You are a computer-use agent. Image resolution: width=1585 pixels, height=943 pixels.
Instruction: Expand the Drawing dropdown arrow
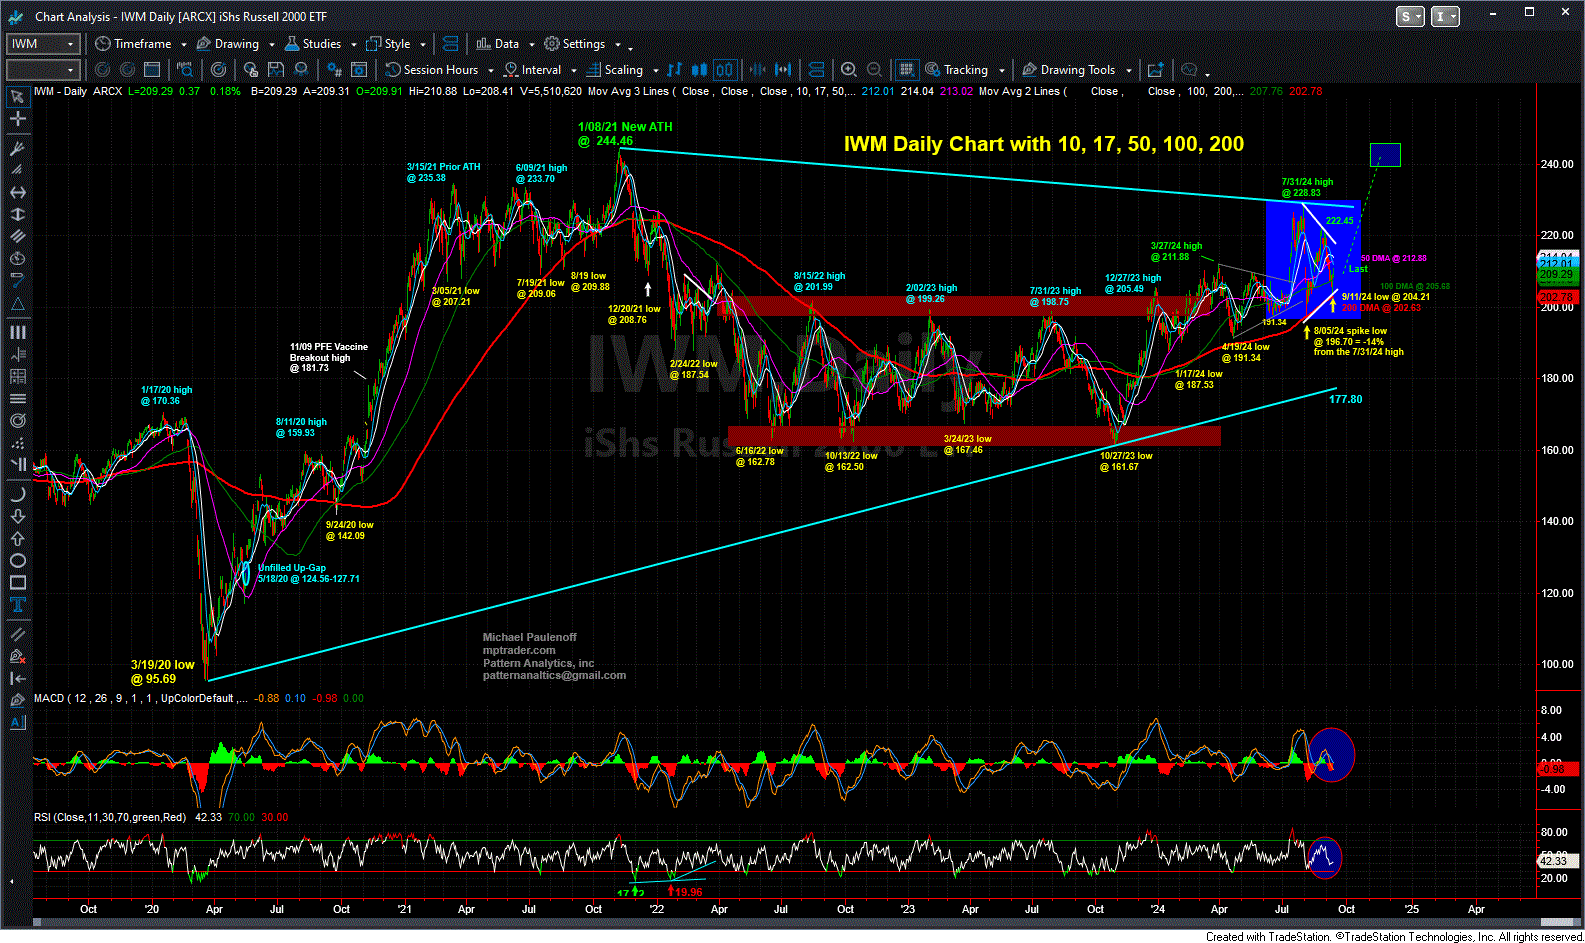click(271, 45)
